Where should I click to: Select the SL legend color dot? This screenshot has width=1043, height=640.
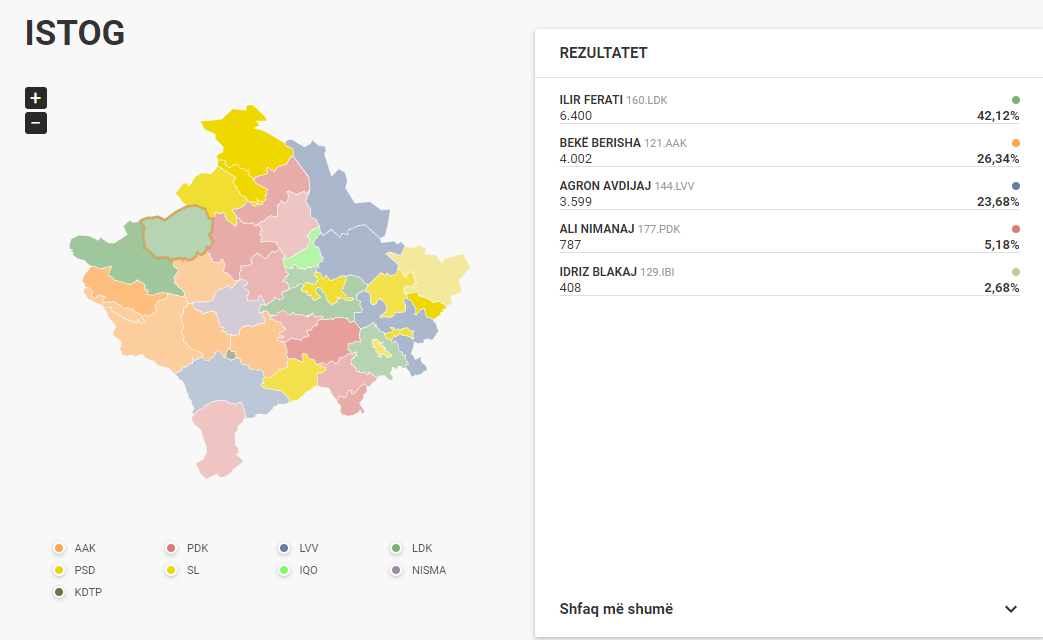click(x=171, y=570)
